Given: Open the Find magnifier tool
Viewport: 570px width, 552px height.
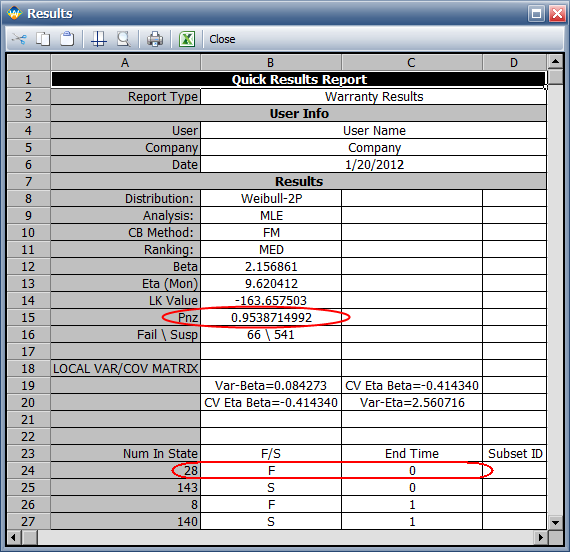Looking at the screenshot, I should click(123, 39).
